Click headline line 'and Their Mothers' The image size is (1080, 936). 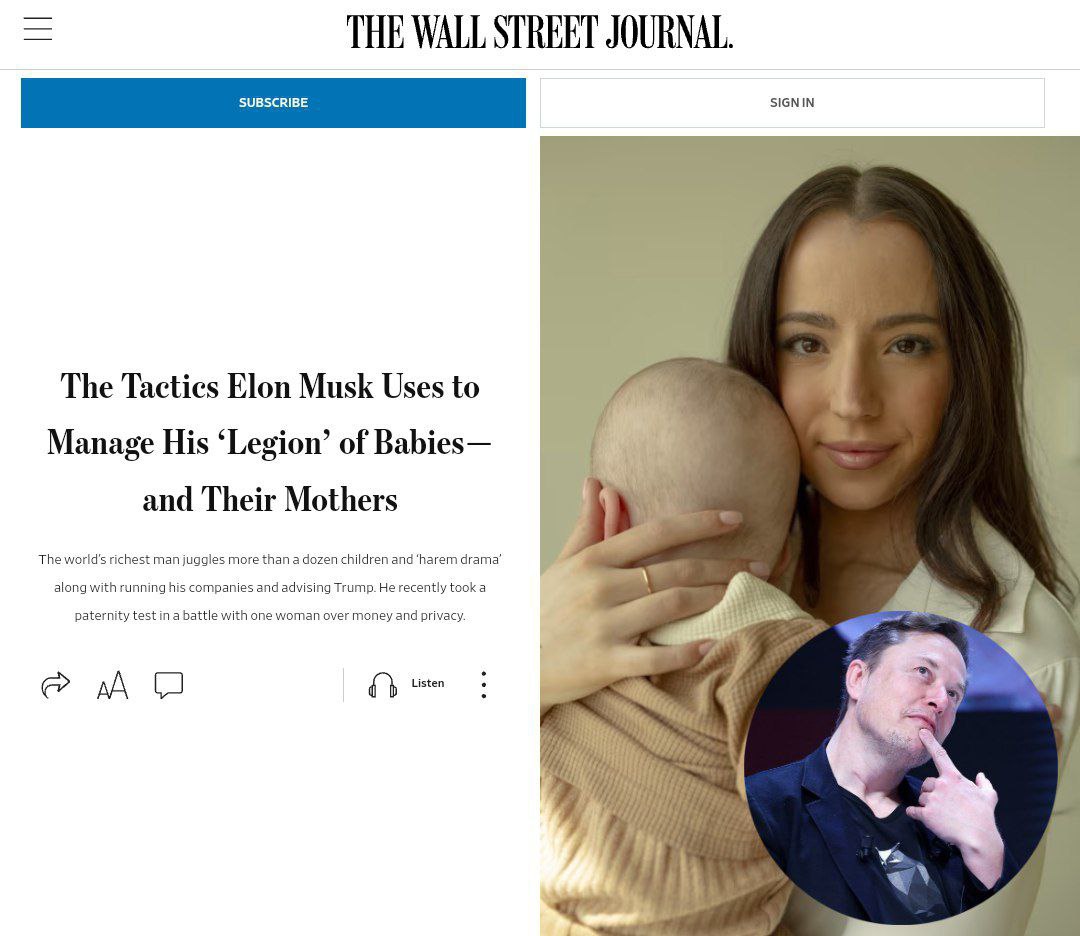pyautogui.click(x=270, y=499)
